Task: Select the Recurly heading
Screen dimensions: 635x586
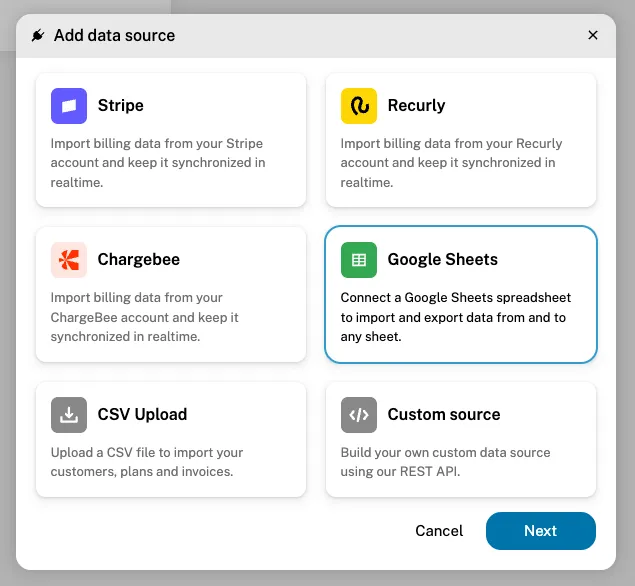Action: [416, 105]
